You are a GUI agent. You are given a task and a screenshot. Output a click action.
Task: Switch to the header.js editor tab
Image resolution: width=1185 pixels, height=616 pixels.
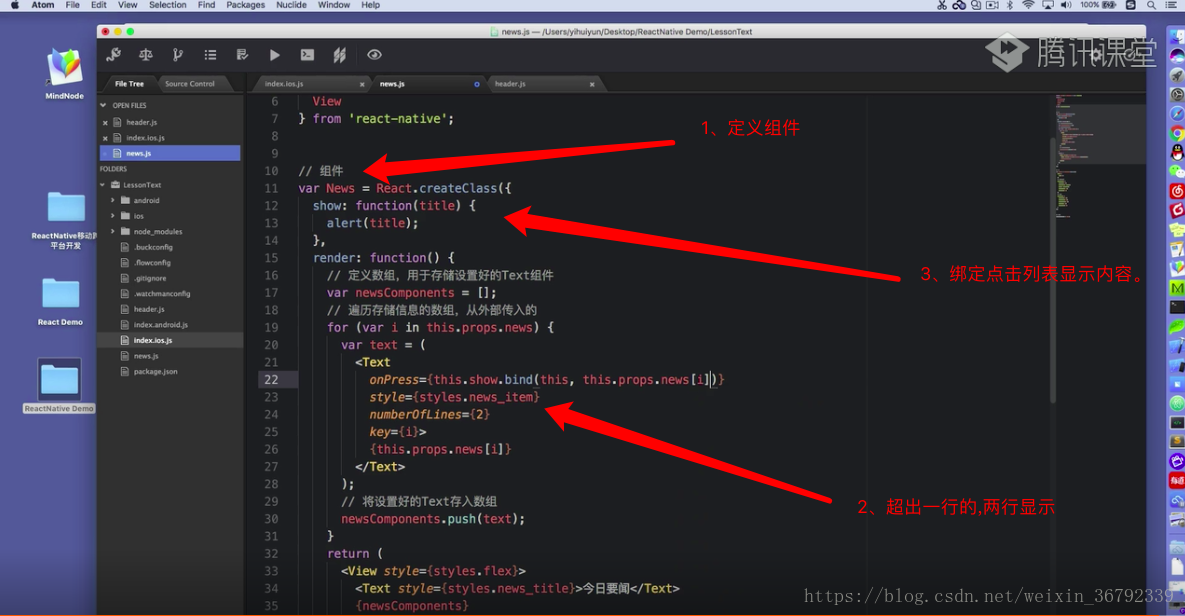542,84
